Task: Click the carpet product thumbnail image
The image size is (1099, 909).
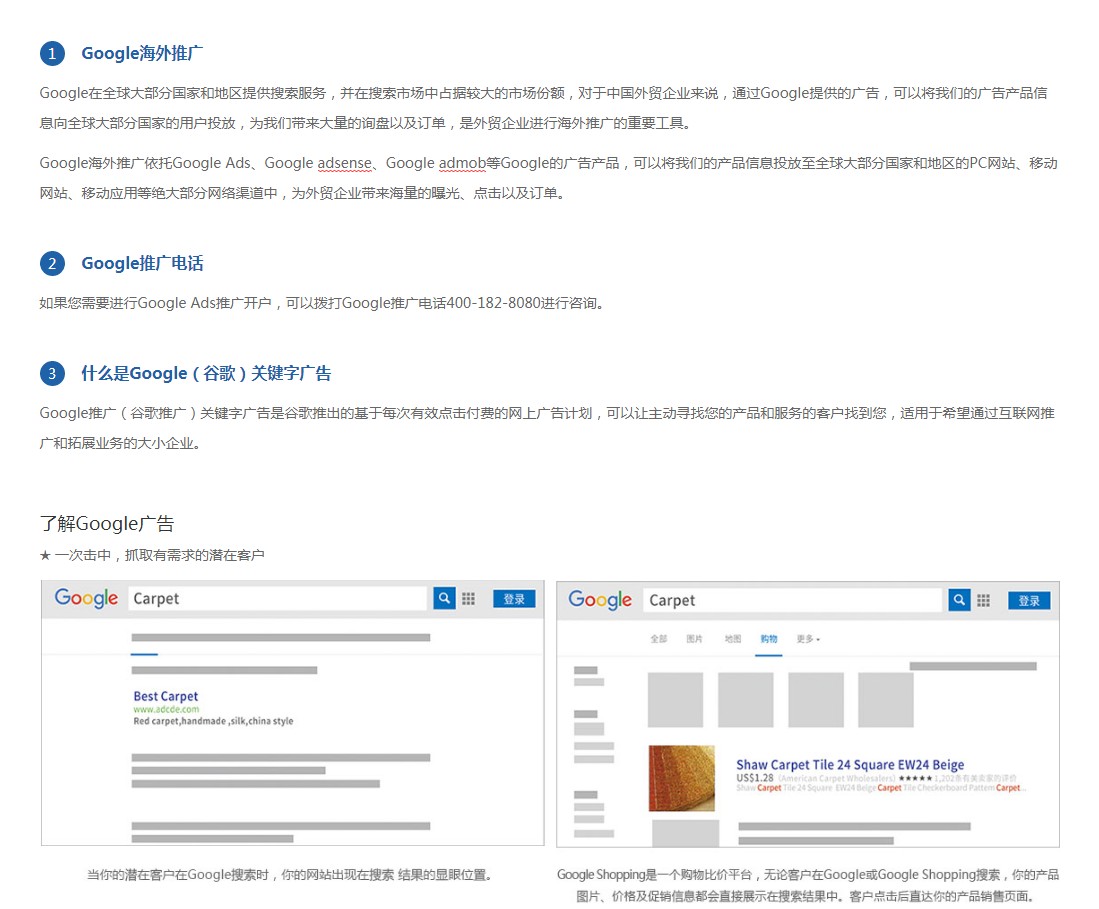Action: coord(681,778)
